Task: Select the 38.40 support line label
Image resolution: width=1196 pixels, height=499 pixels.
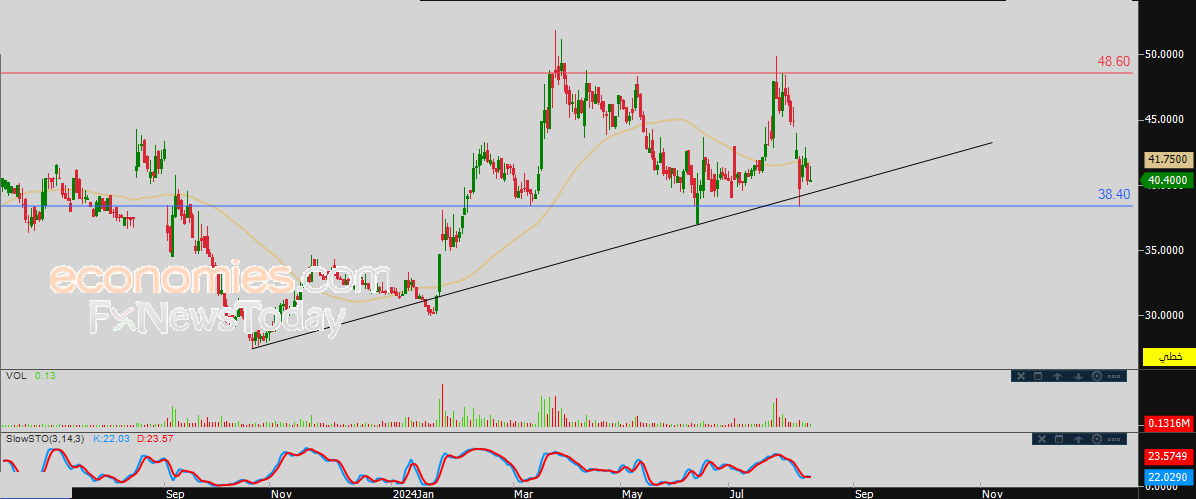Action: tap(1114, 195)
